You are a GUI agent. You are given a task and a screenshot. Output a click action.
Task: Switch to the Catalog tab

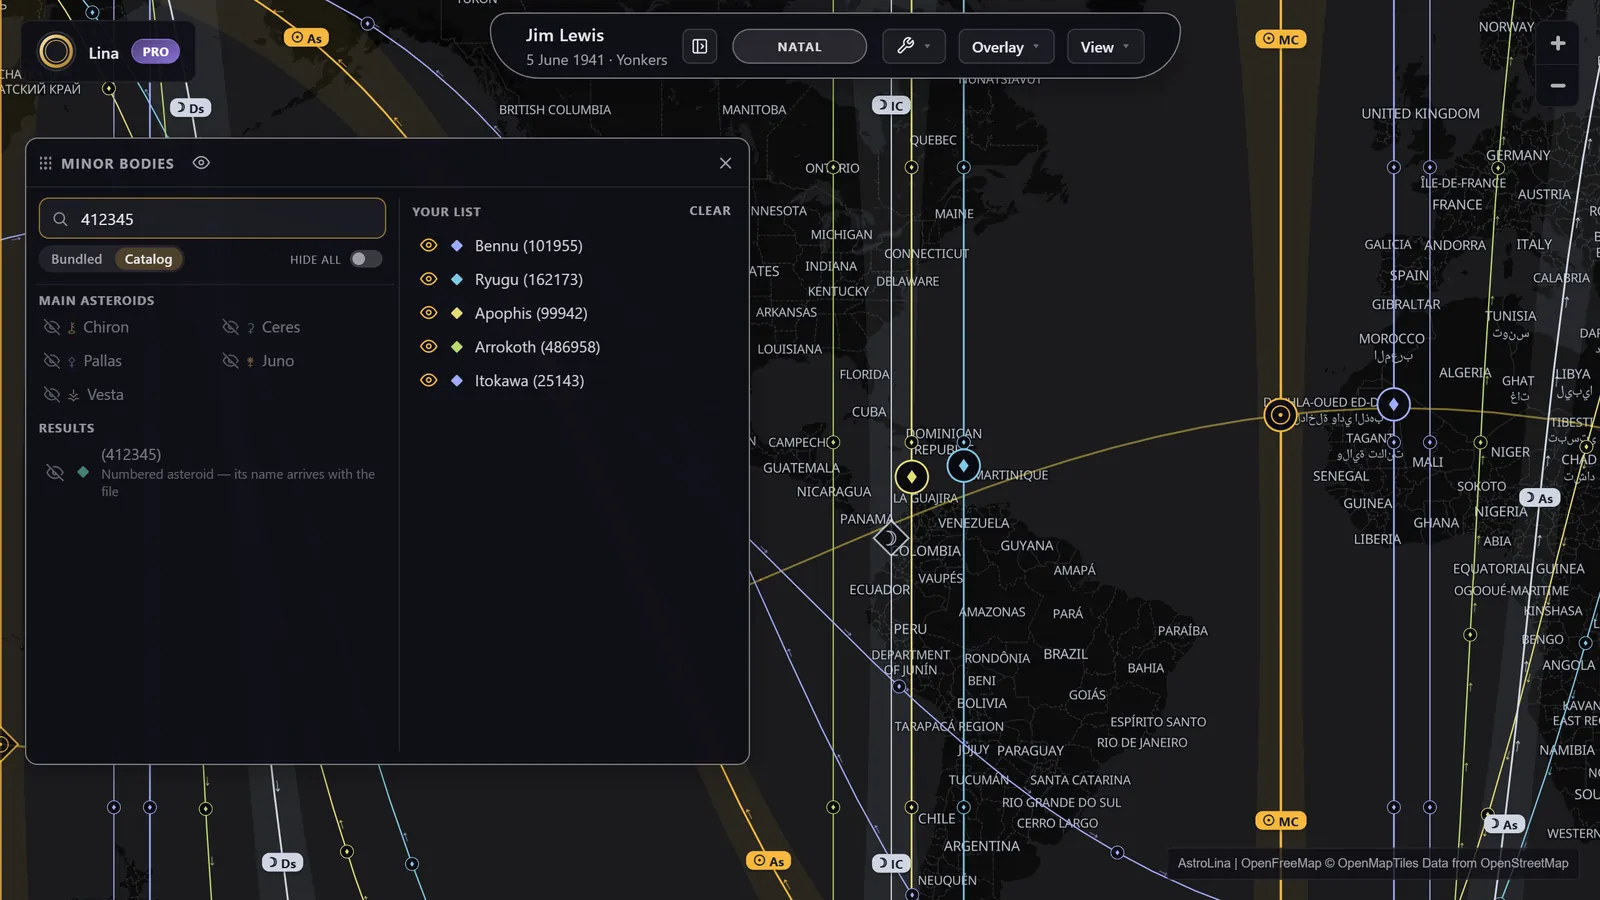click(x=148, y=259)
